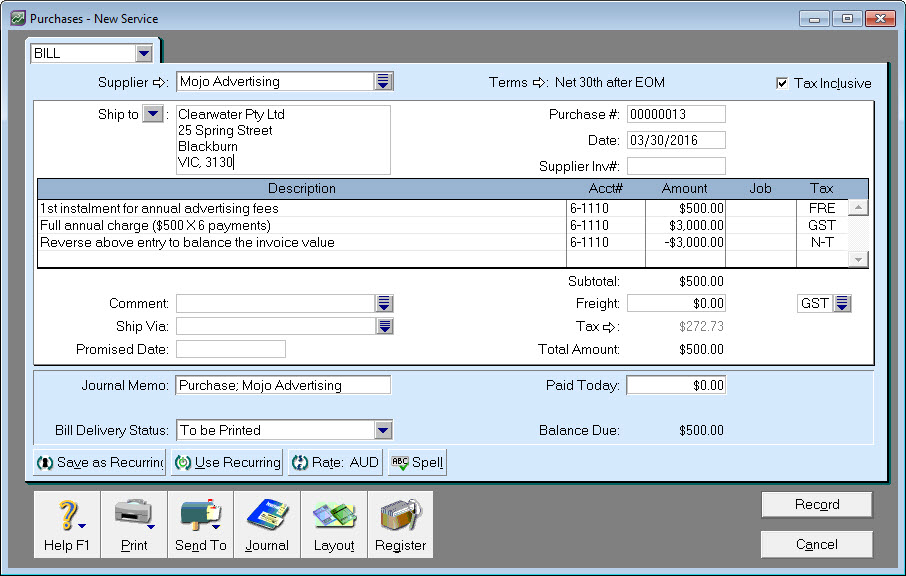Click Use Recurring button
This screenshot has height=576, width=906.
pos(226,463)
